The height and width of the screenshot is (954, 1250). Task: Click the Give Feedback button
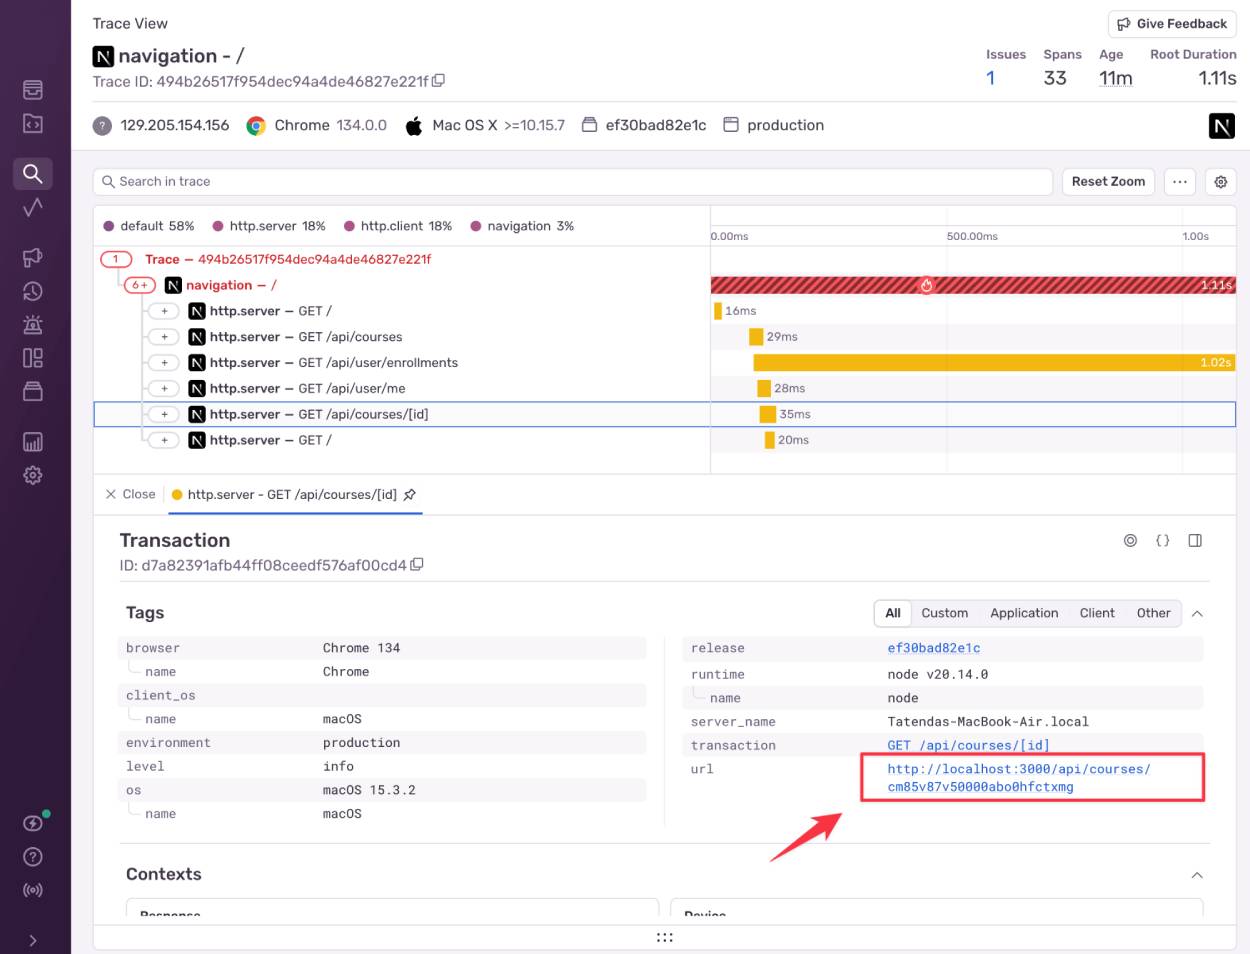pos(1171,23)
